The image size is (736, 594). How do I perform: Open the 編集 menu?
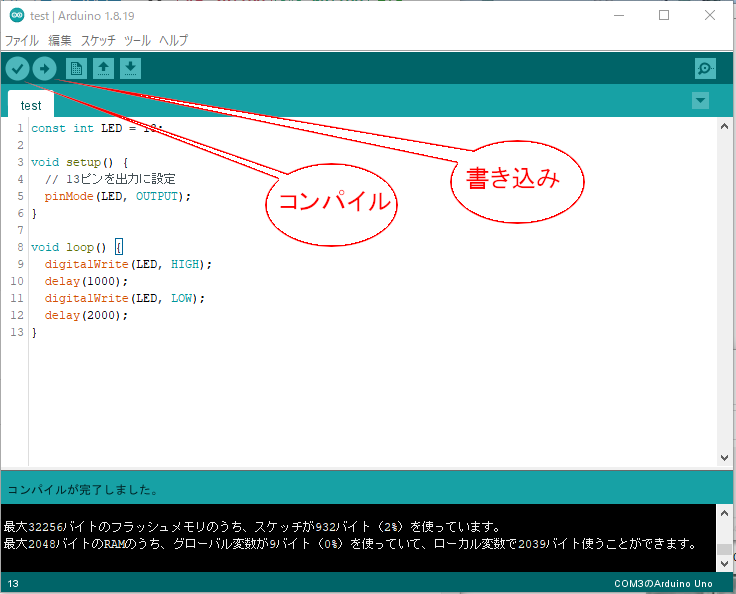[x=60, y=41]
